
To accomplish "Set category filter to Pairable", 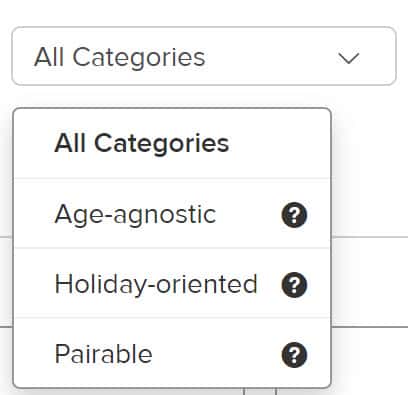I will (x=172, y=353).
